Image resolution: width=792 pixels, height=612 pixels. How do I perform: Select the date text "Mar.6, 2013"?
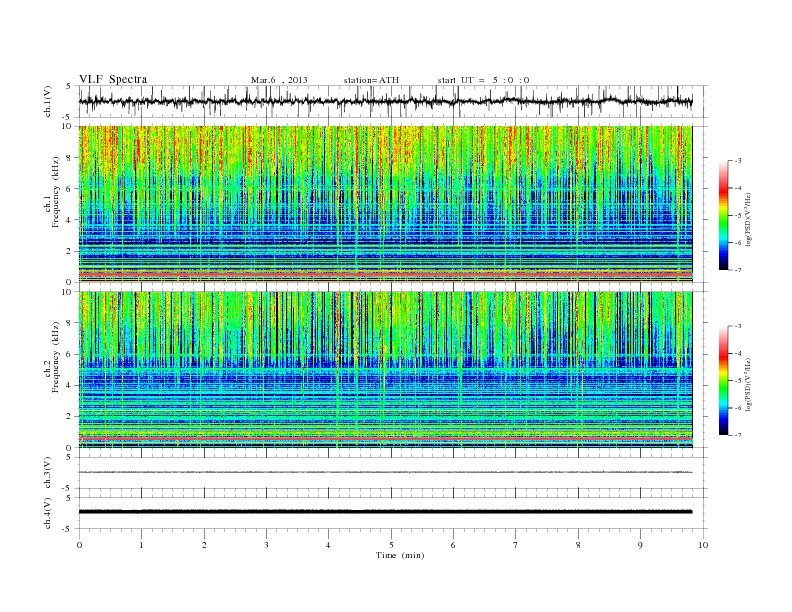[x=279, y=80]
